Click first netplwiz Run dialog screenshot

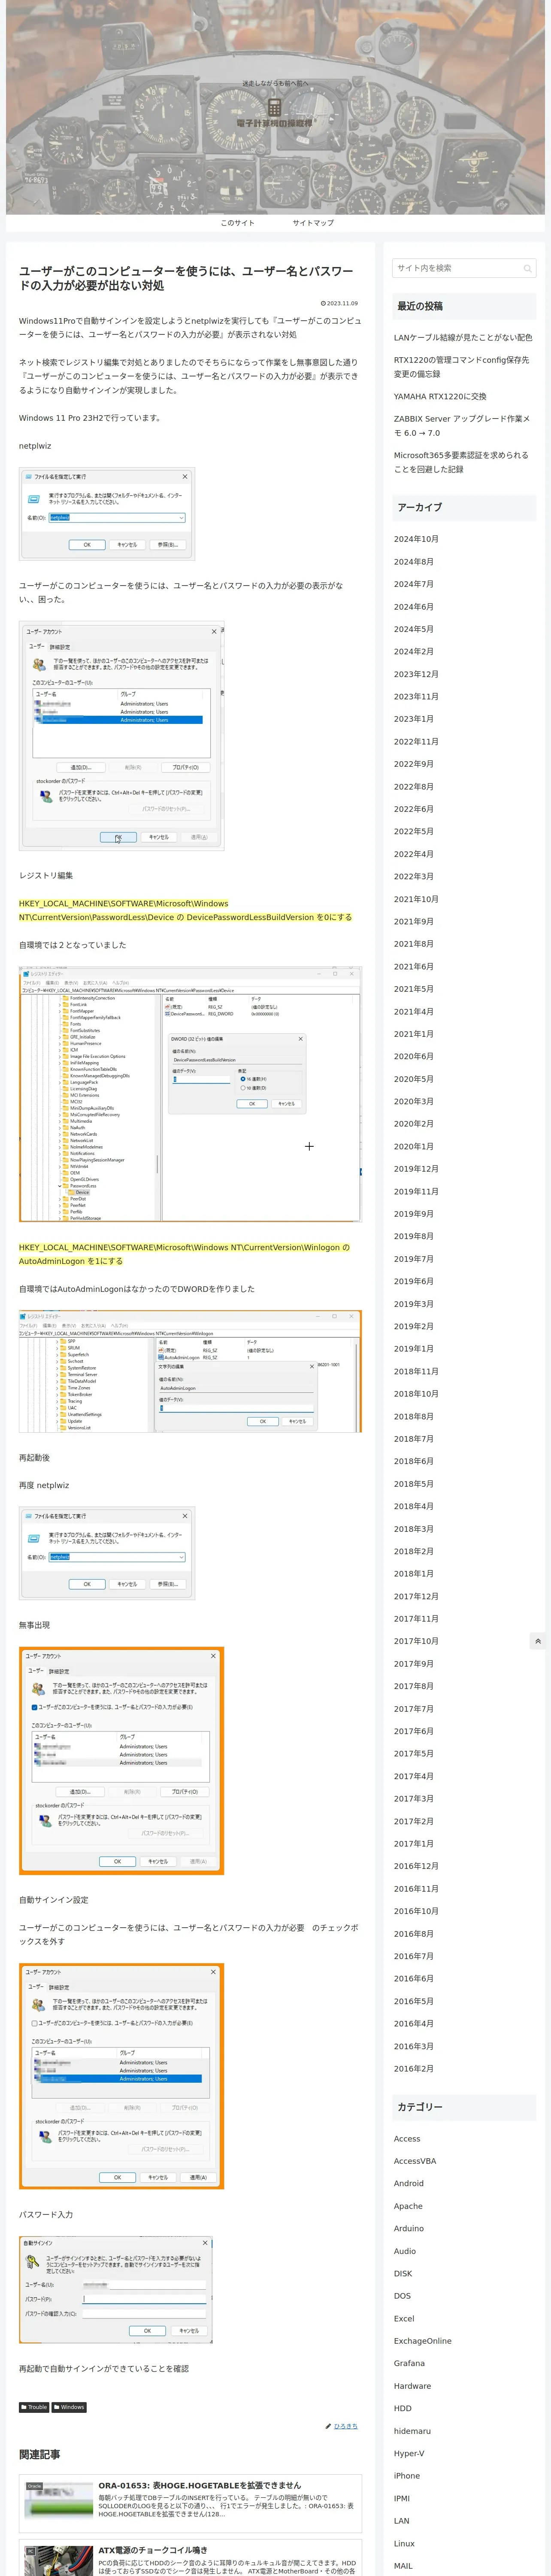(x=107, y=513)
